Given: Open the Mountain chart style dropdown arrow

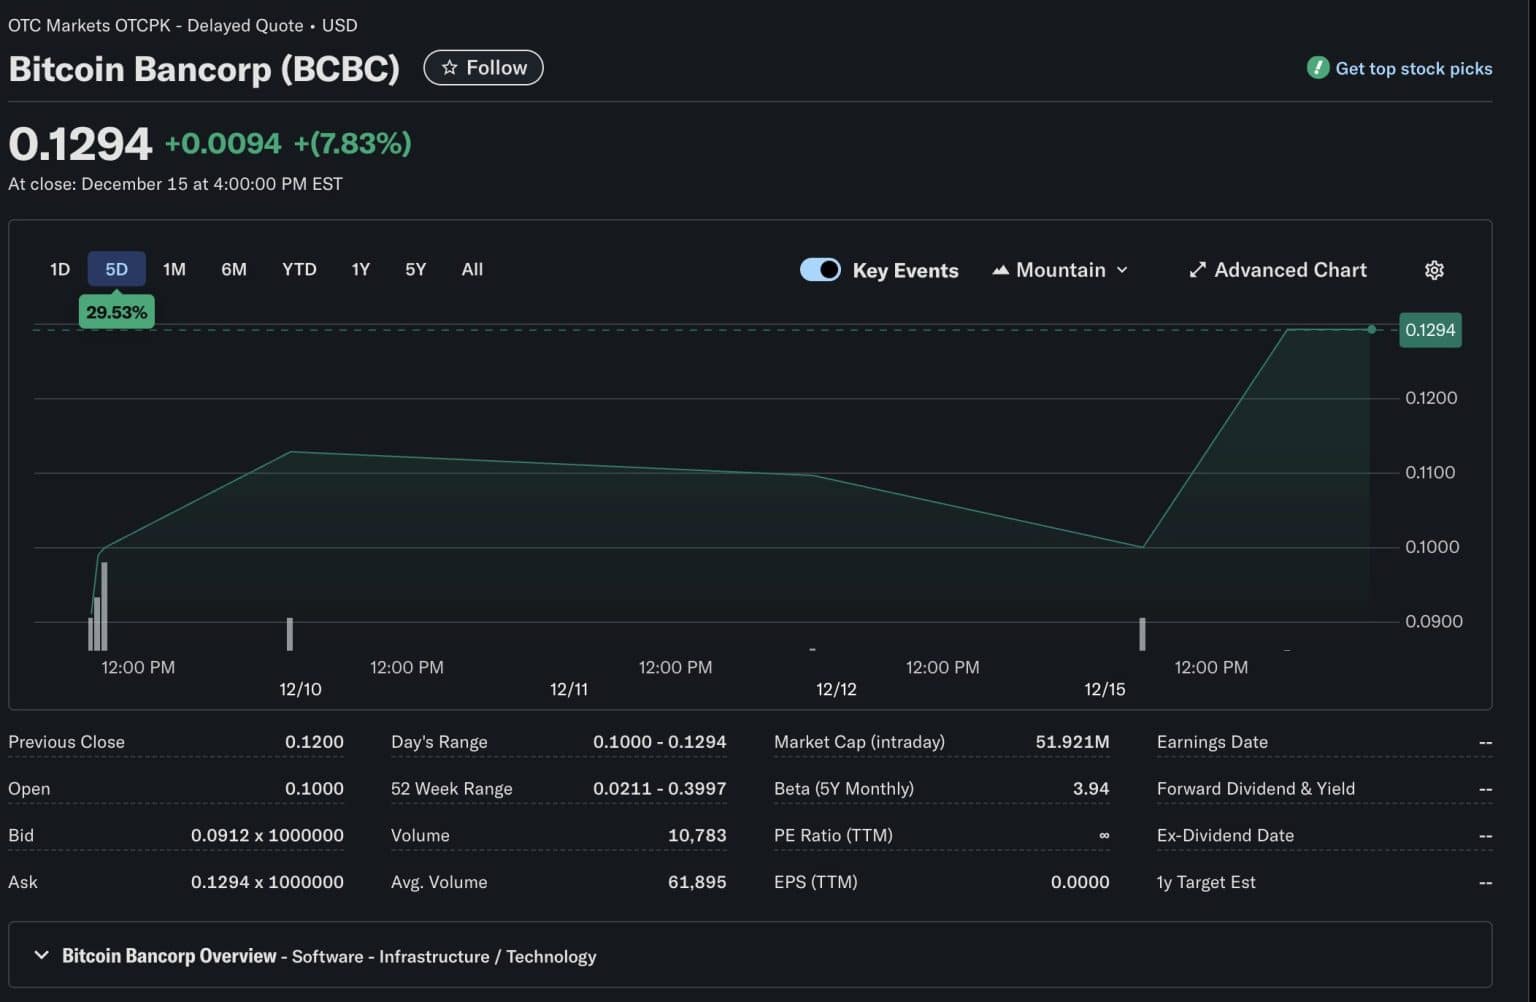Looking at the screenshot, I should 1122,270.
